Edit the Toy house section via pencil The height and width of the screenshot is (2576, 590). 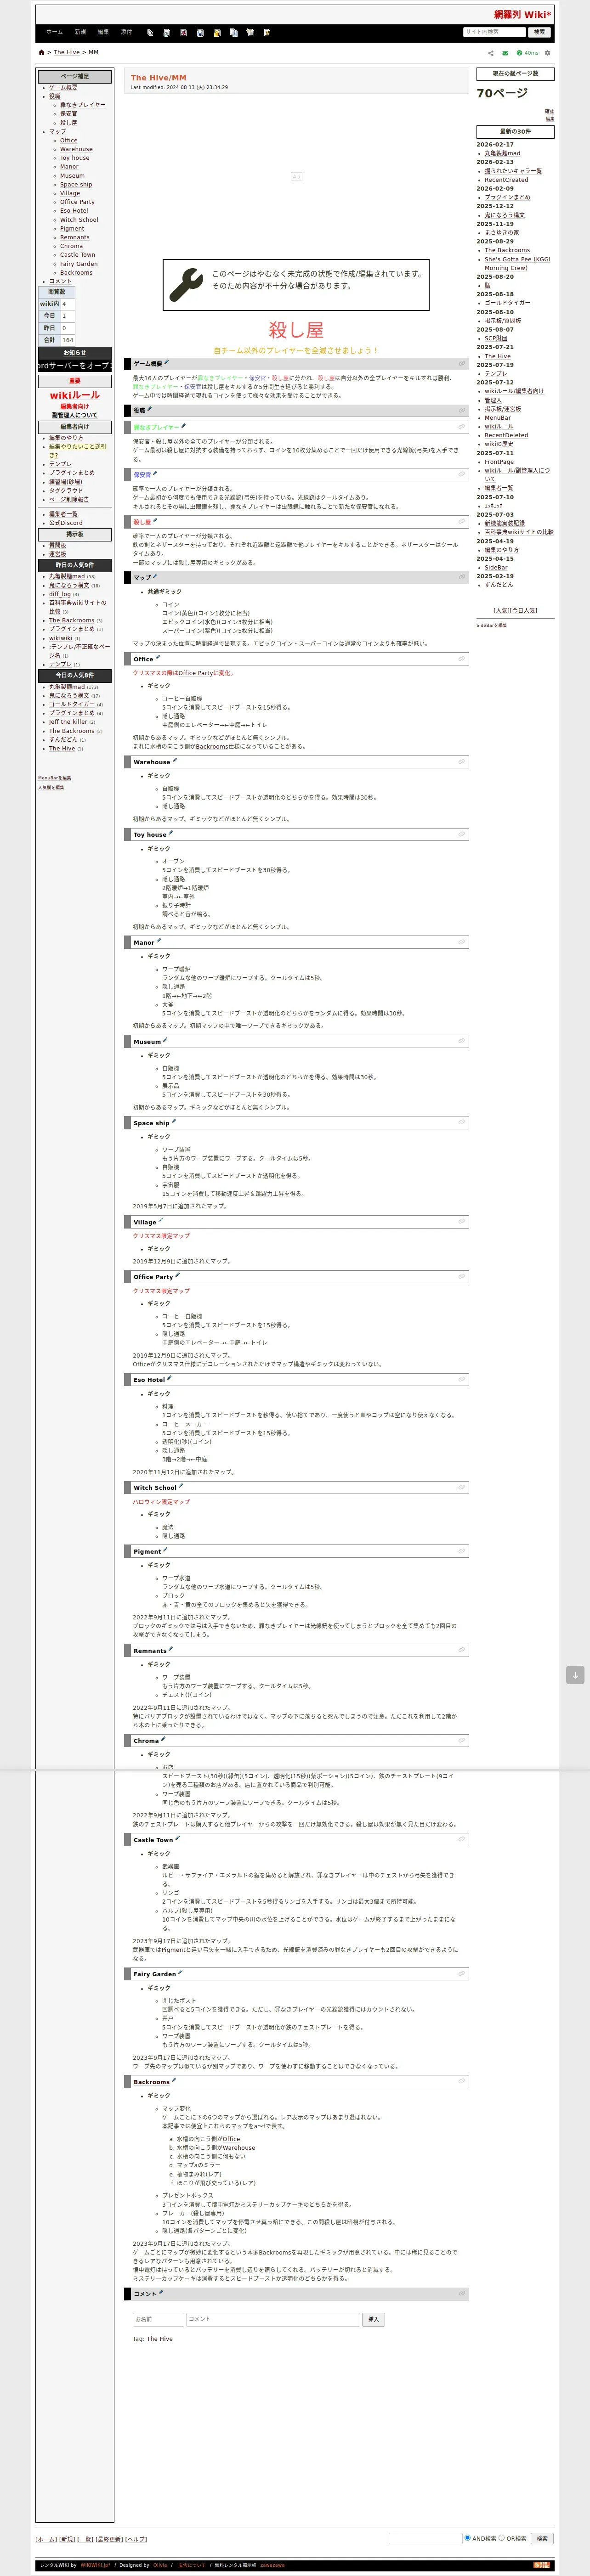pos(171,833)
